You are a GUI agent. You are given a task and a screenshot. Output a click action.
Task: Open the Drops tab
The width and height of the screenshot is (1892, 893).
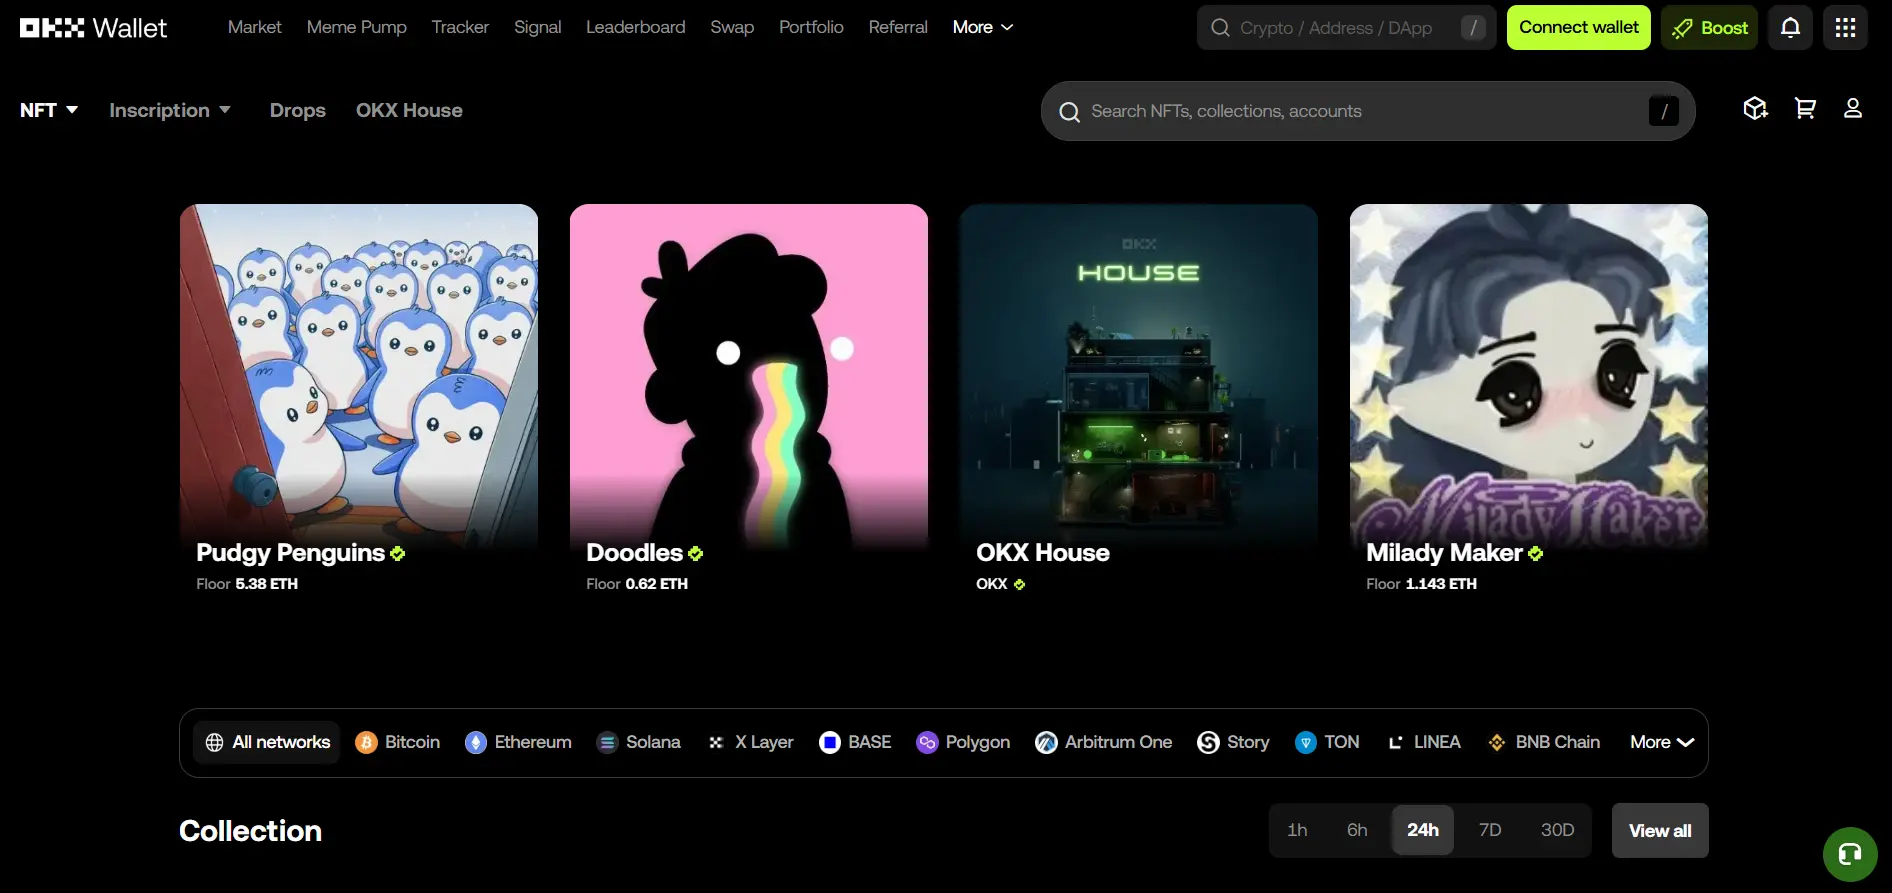coord(297,110)
